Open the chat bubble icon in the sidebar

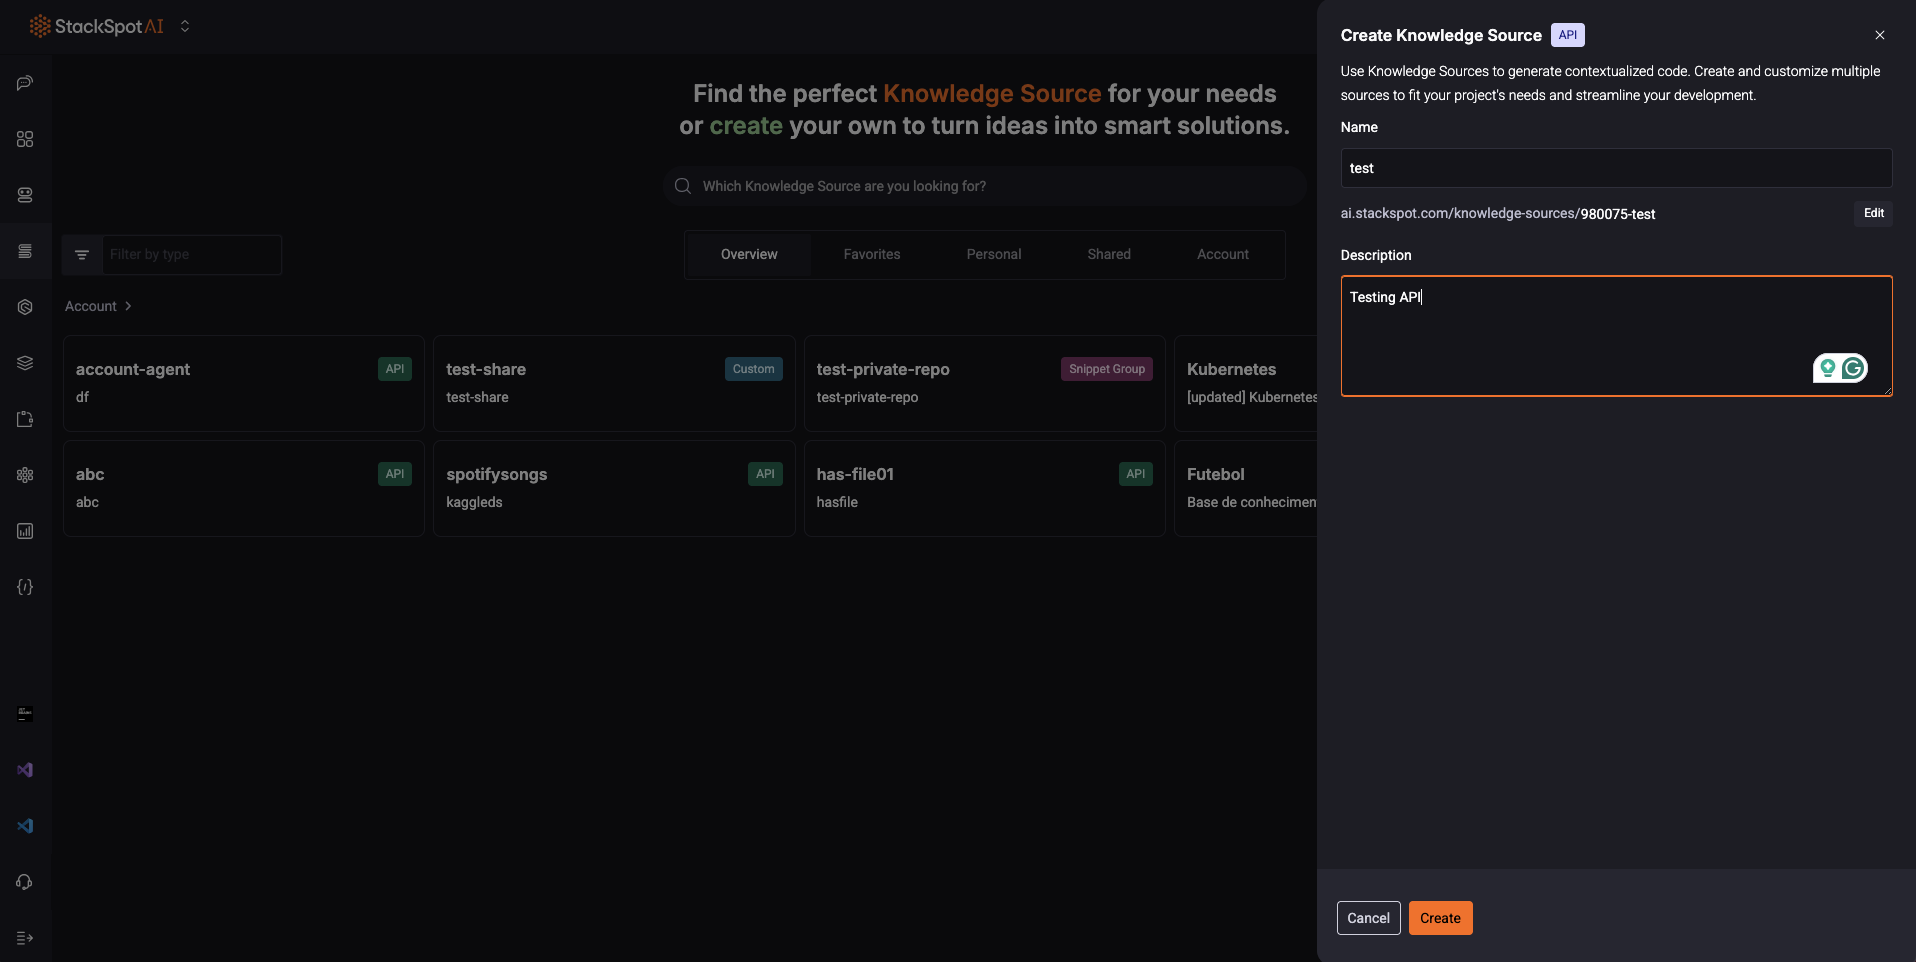click(24, 83)
